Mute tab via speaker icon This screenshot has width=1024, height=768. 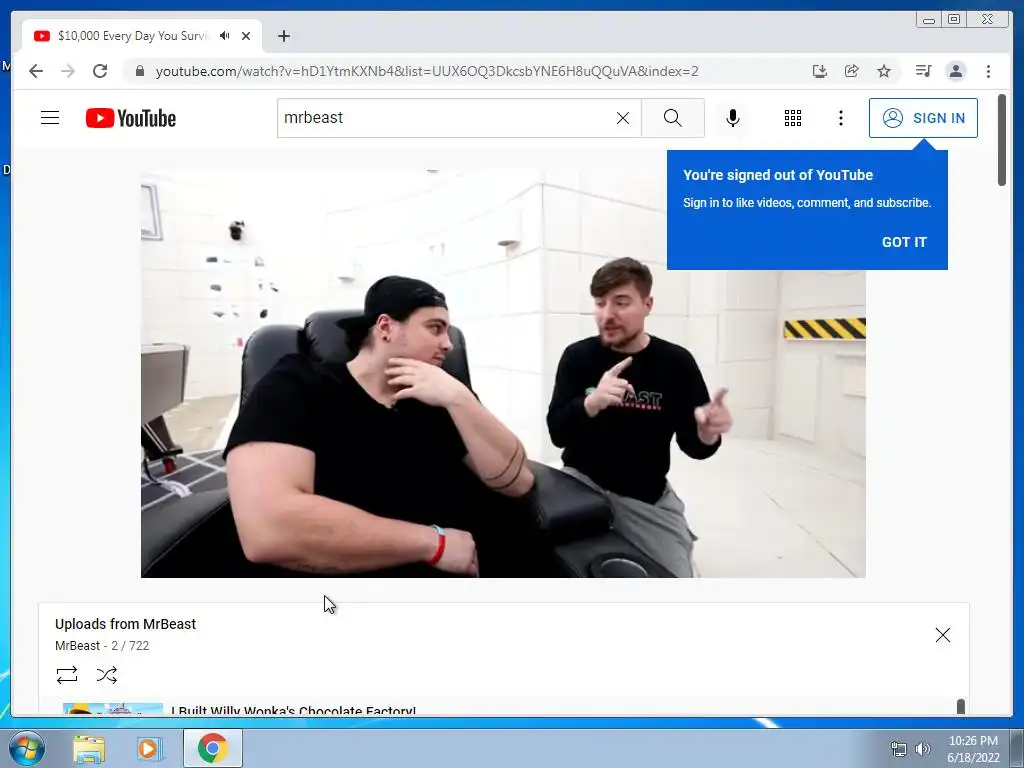tap(225, 36)
